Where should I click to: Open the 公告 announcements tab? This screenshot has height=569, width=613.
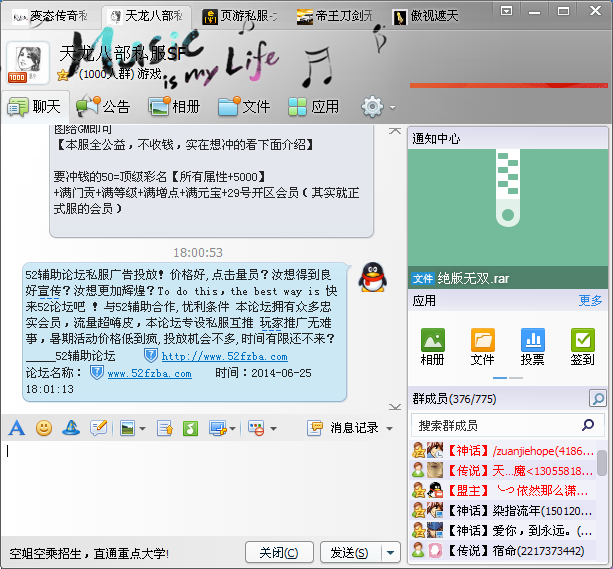pos(103,106)
